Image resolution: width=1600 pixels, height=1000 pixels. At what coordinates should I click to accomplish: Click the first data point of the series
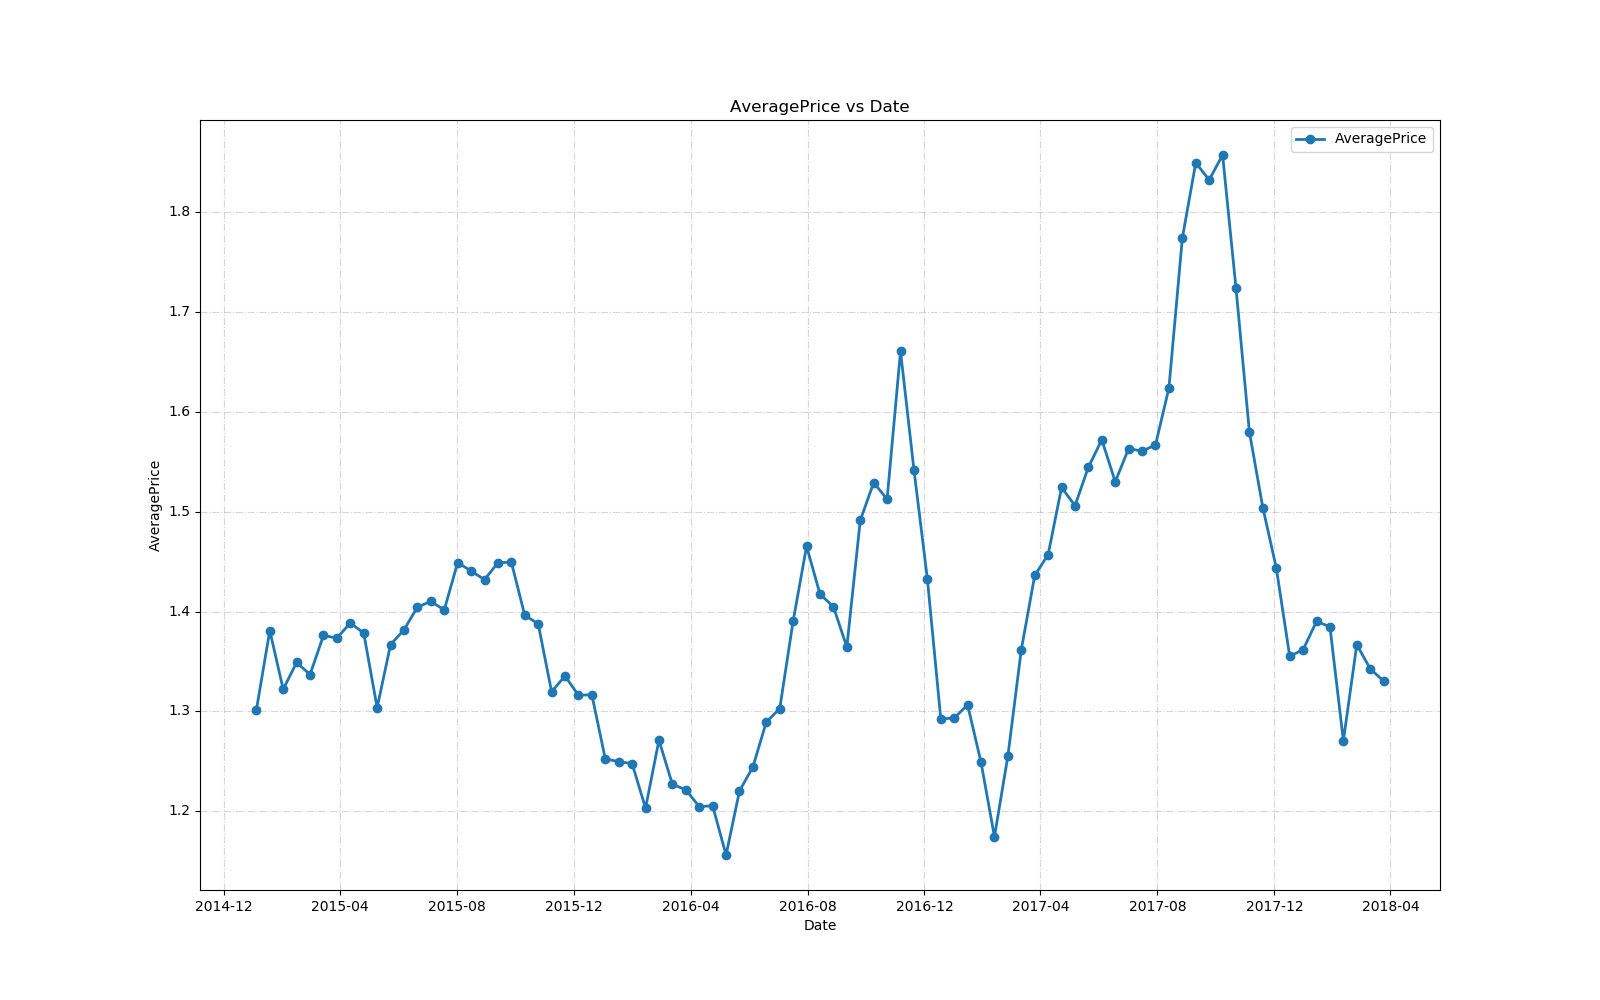point(256,710)
